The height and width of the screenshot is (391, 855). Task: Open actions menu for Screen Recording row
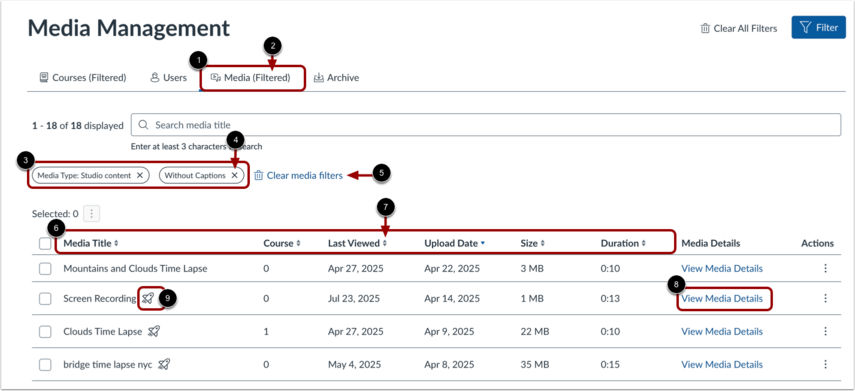826,298
